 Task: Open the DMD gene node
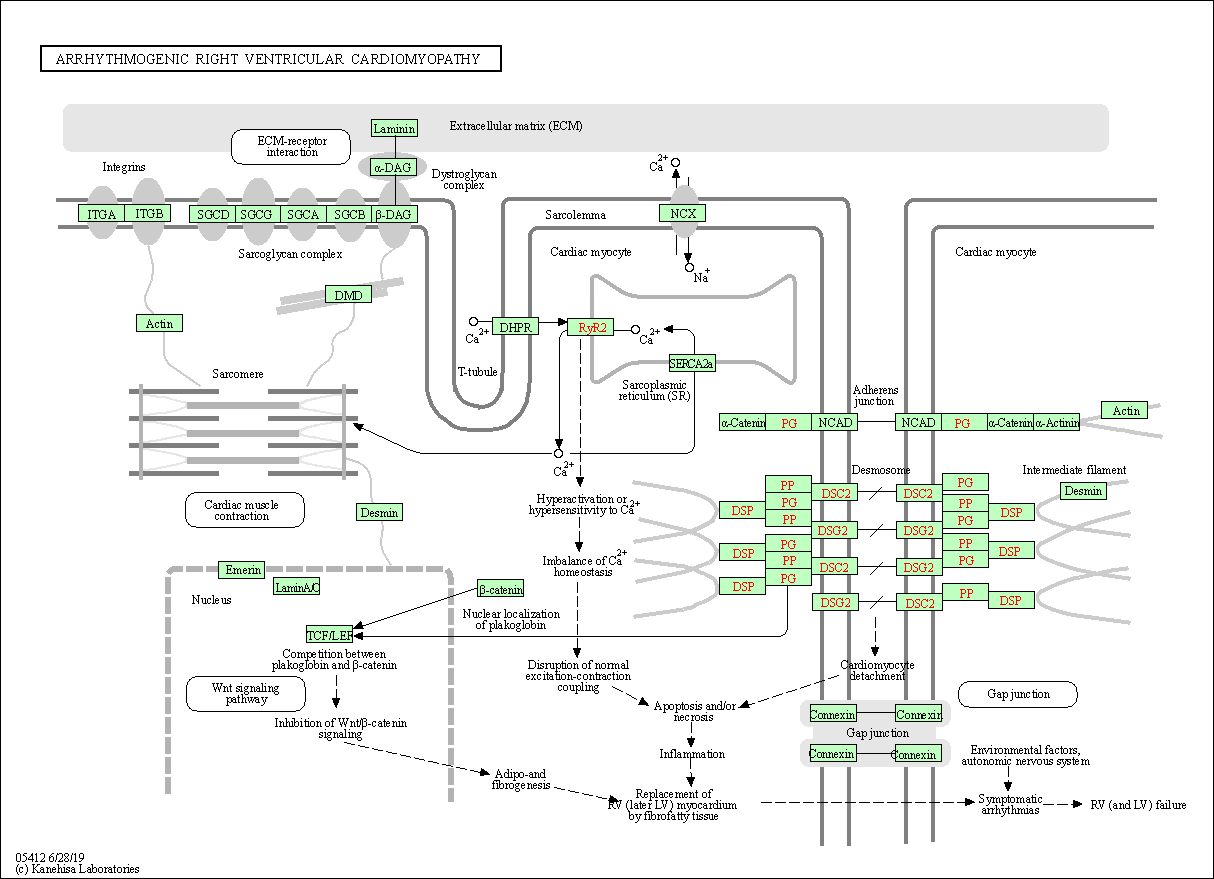click(348, 294)
